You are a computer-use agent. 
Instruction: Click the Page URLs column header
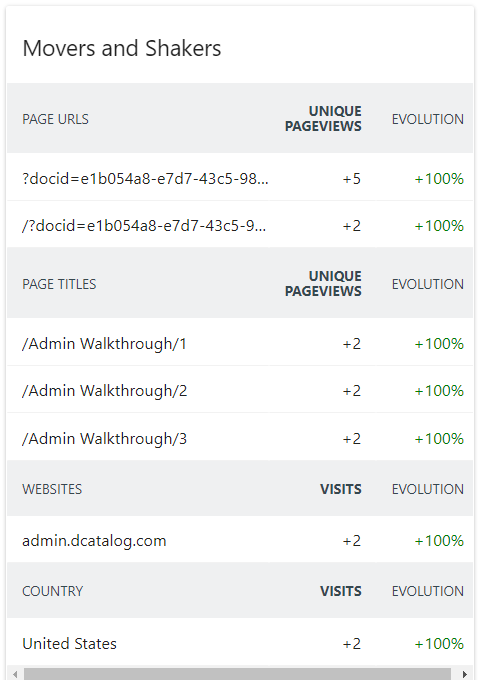click(55, 119)
